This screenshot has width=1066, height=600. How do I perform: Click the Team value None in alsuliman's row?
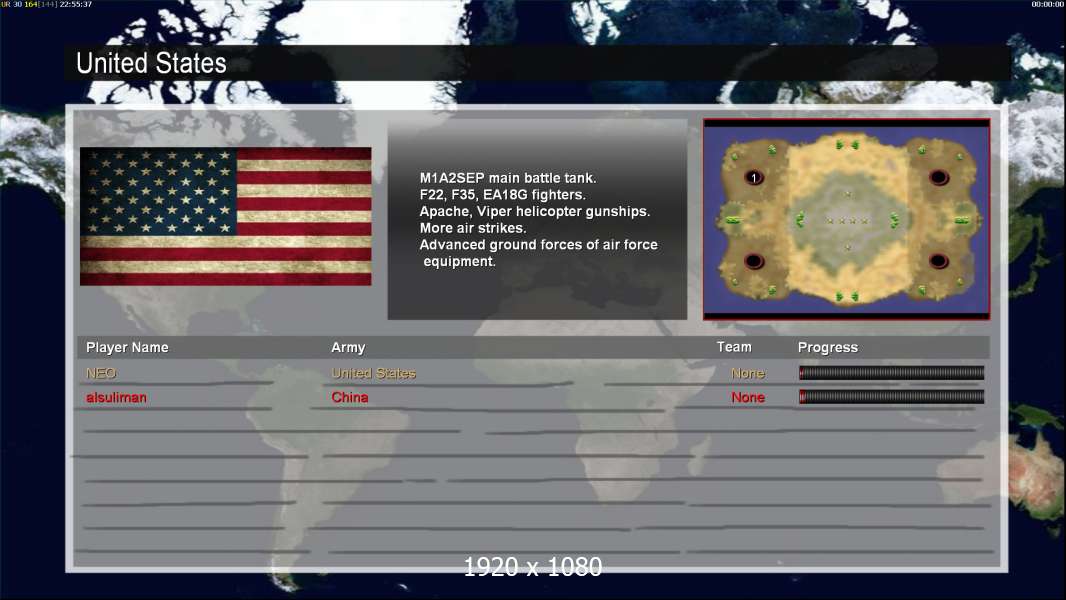[748, 398]
